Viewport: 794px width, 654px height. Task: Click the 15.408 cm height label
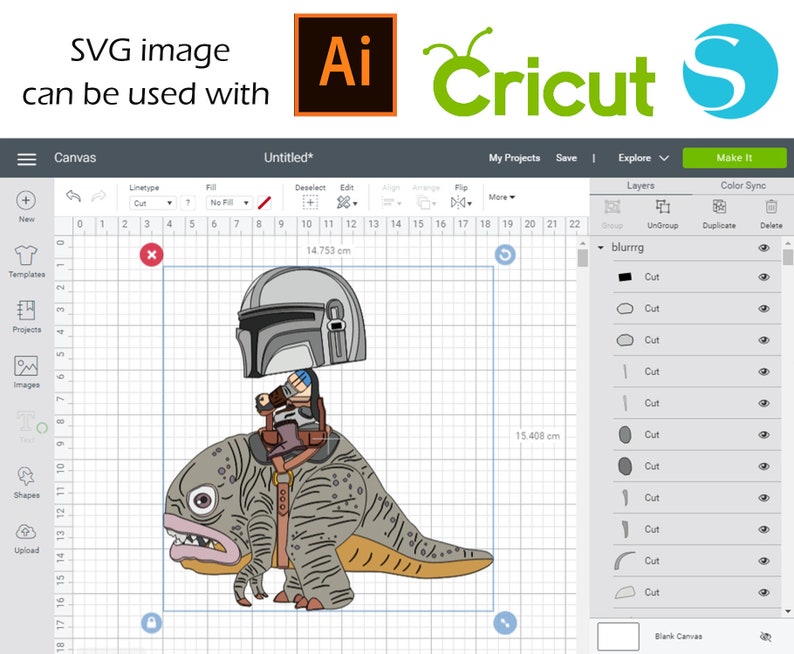(537, 436)
